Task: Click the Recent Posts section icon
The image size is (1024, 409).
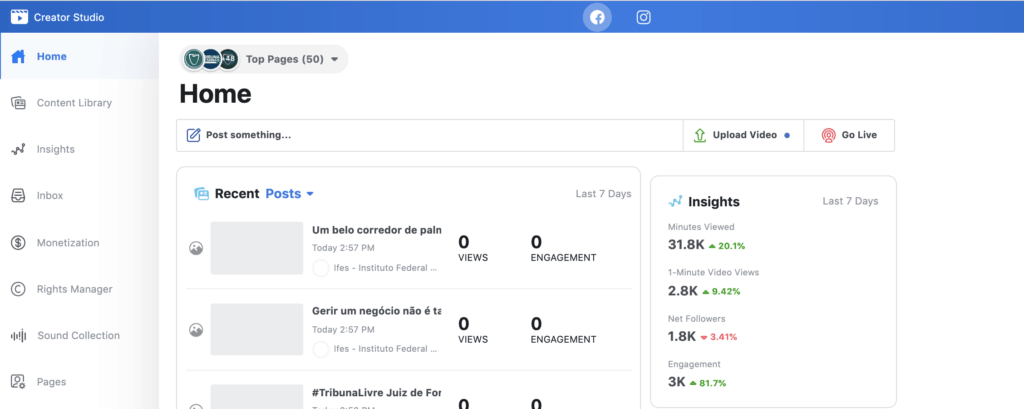Action: [x=201, y=193]
